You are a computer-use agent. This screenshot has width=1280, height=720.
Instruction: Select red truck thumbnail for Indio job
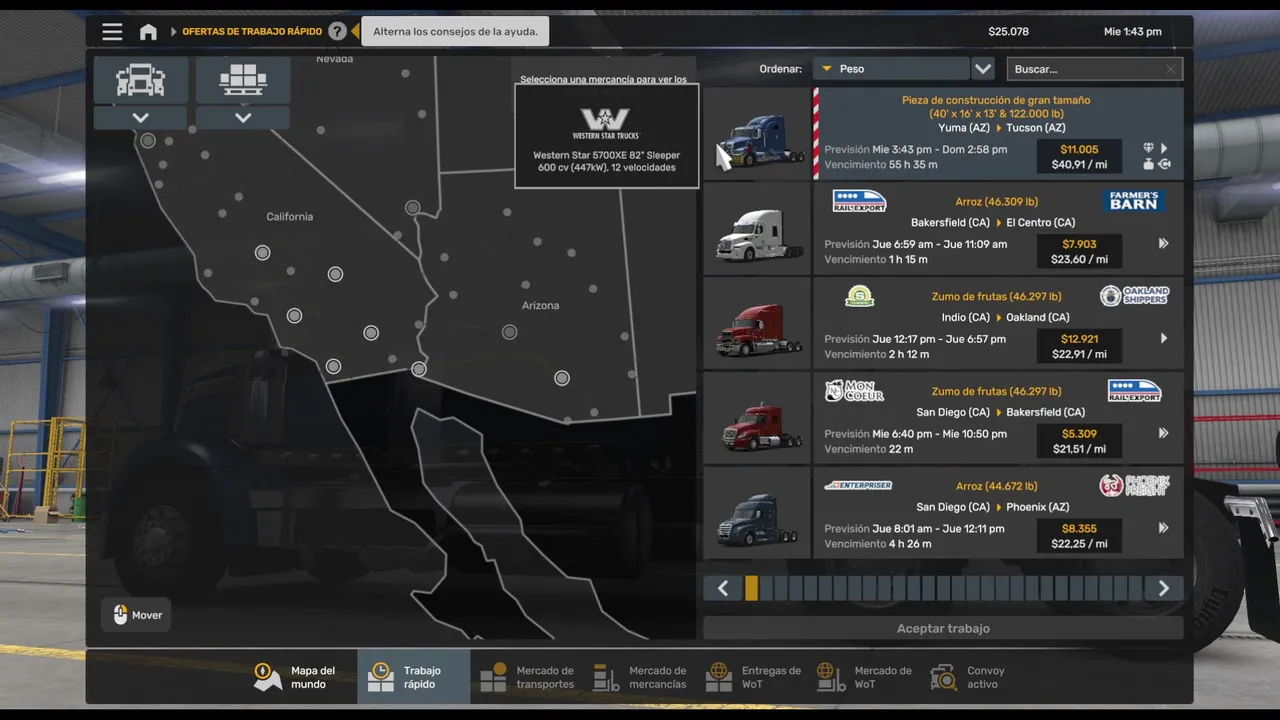click(x=757, y=324)
